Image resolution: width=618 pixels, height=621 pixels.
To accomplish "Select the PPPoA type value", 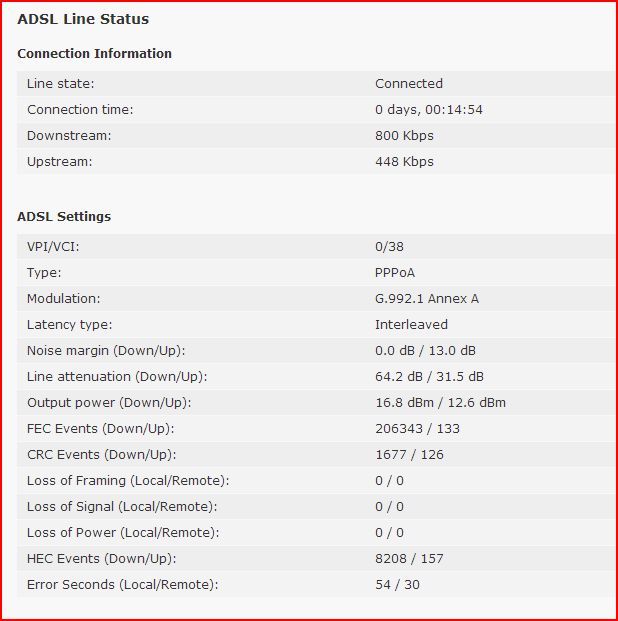I will [x=395, y=272].
